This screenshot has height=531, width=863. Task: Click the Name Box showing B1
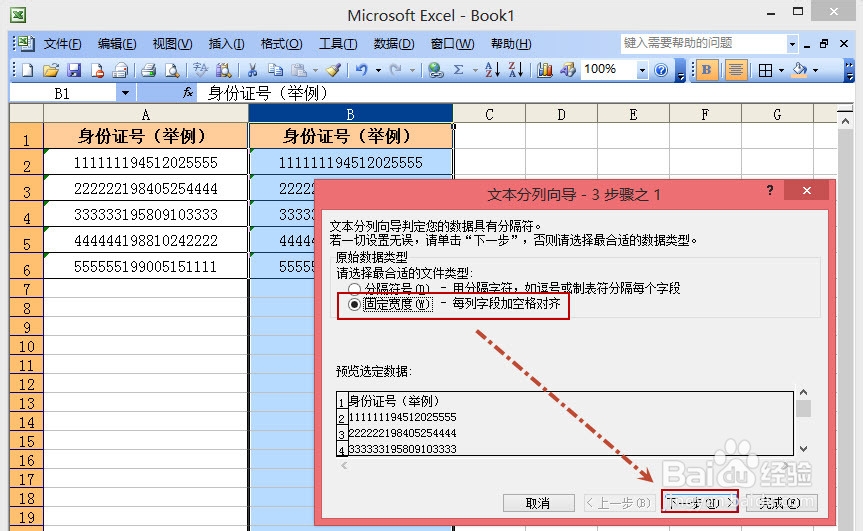[63, 93]
